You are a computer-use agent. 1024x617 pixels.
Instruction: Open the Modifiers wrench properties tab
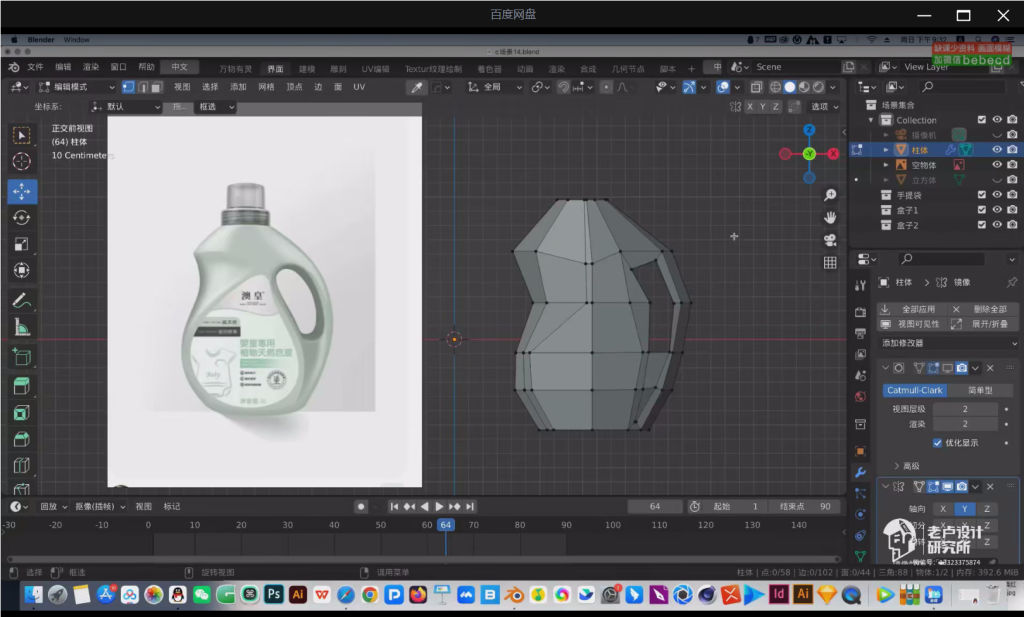(x=859, y=472)
